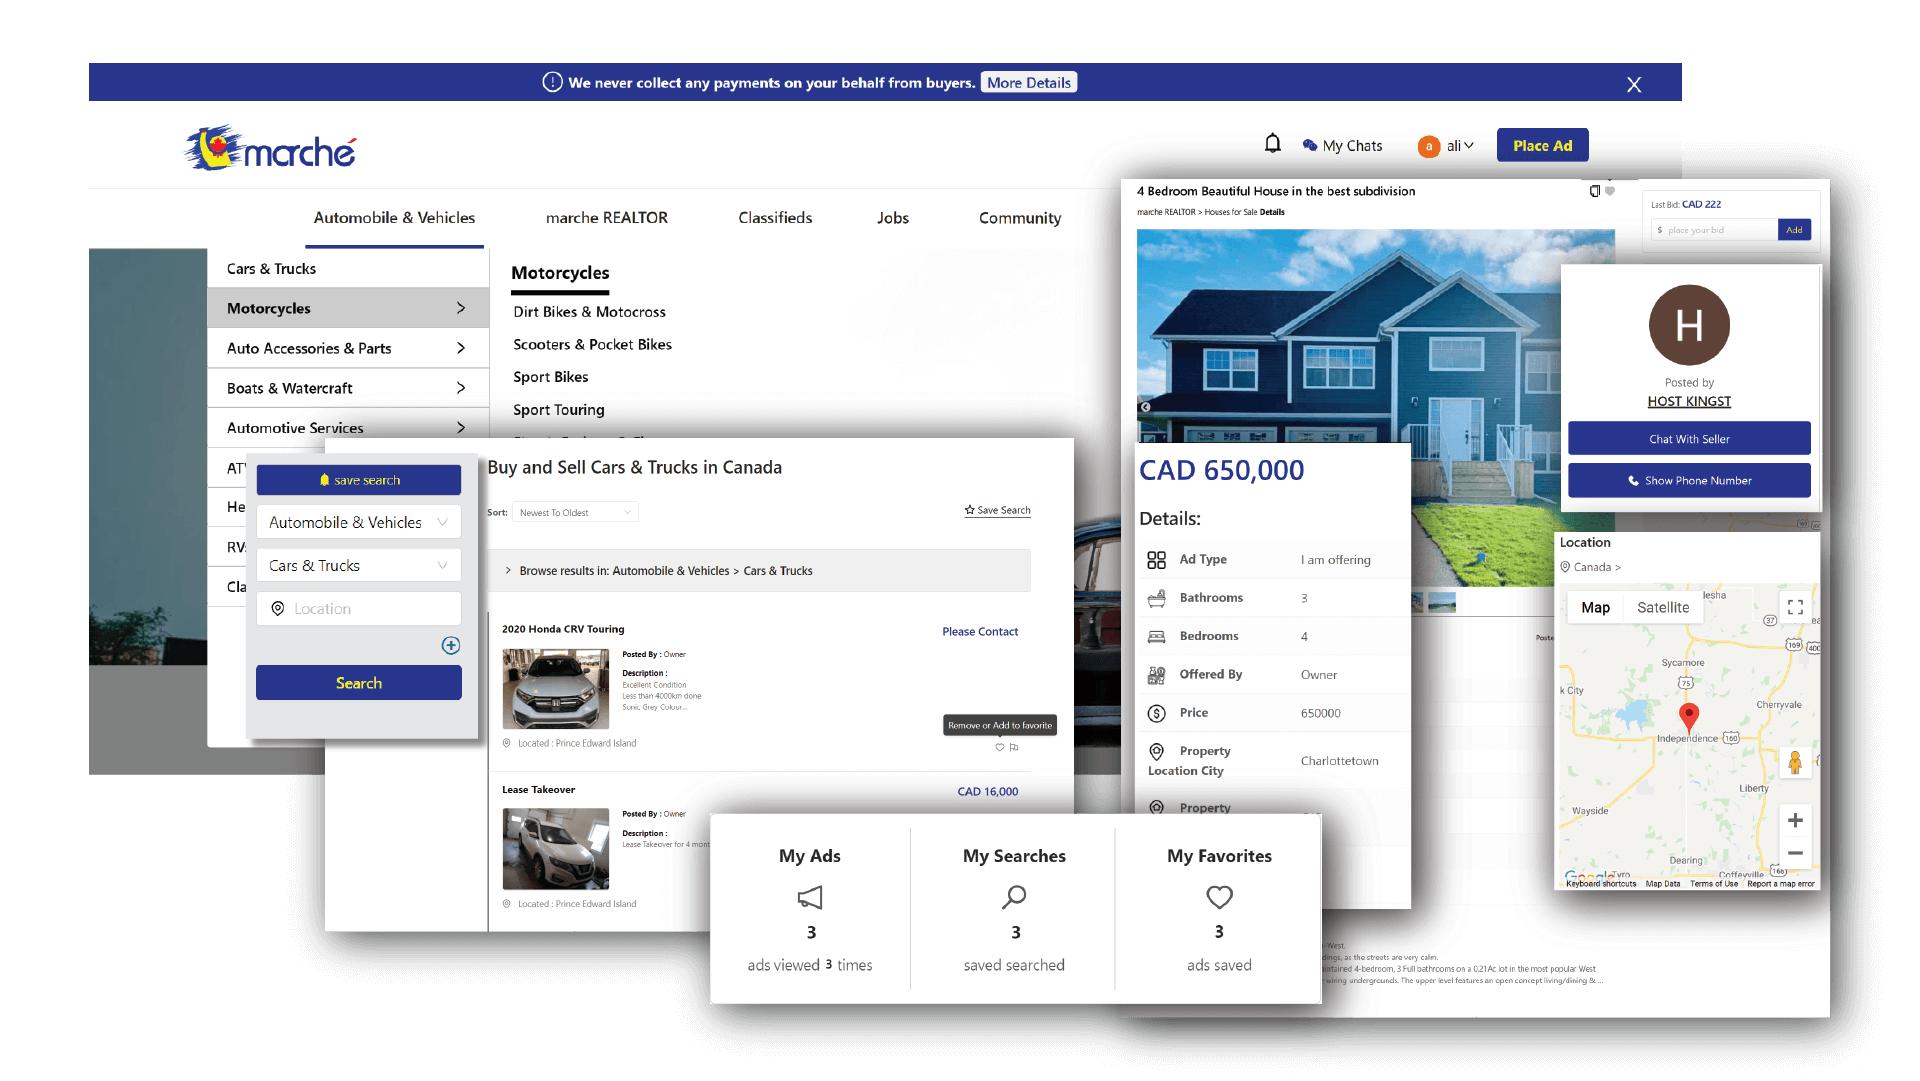Click the Place Ad button

[1542, 145]
